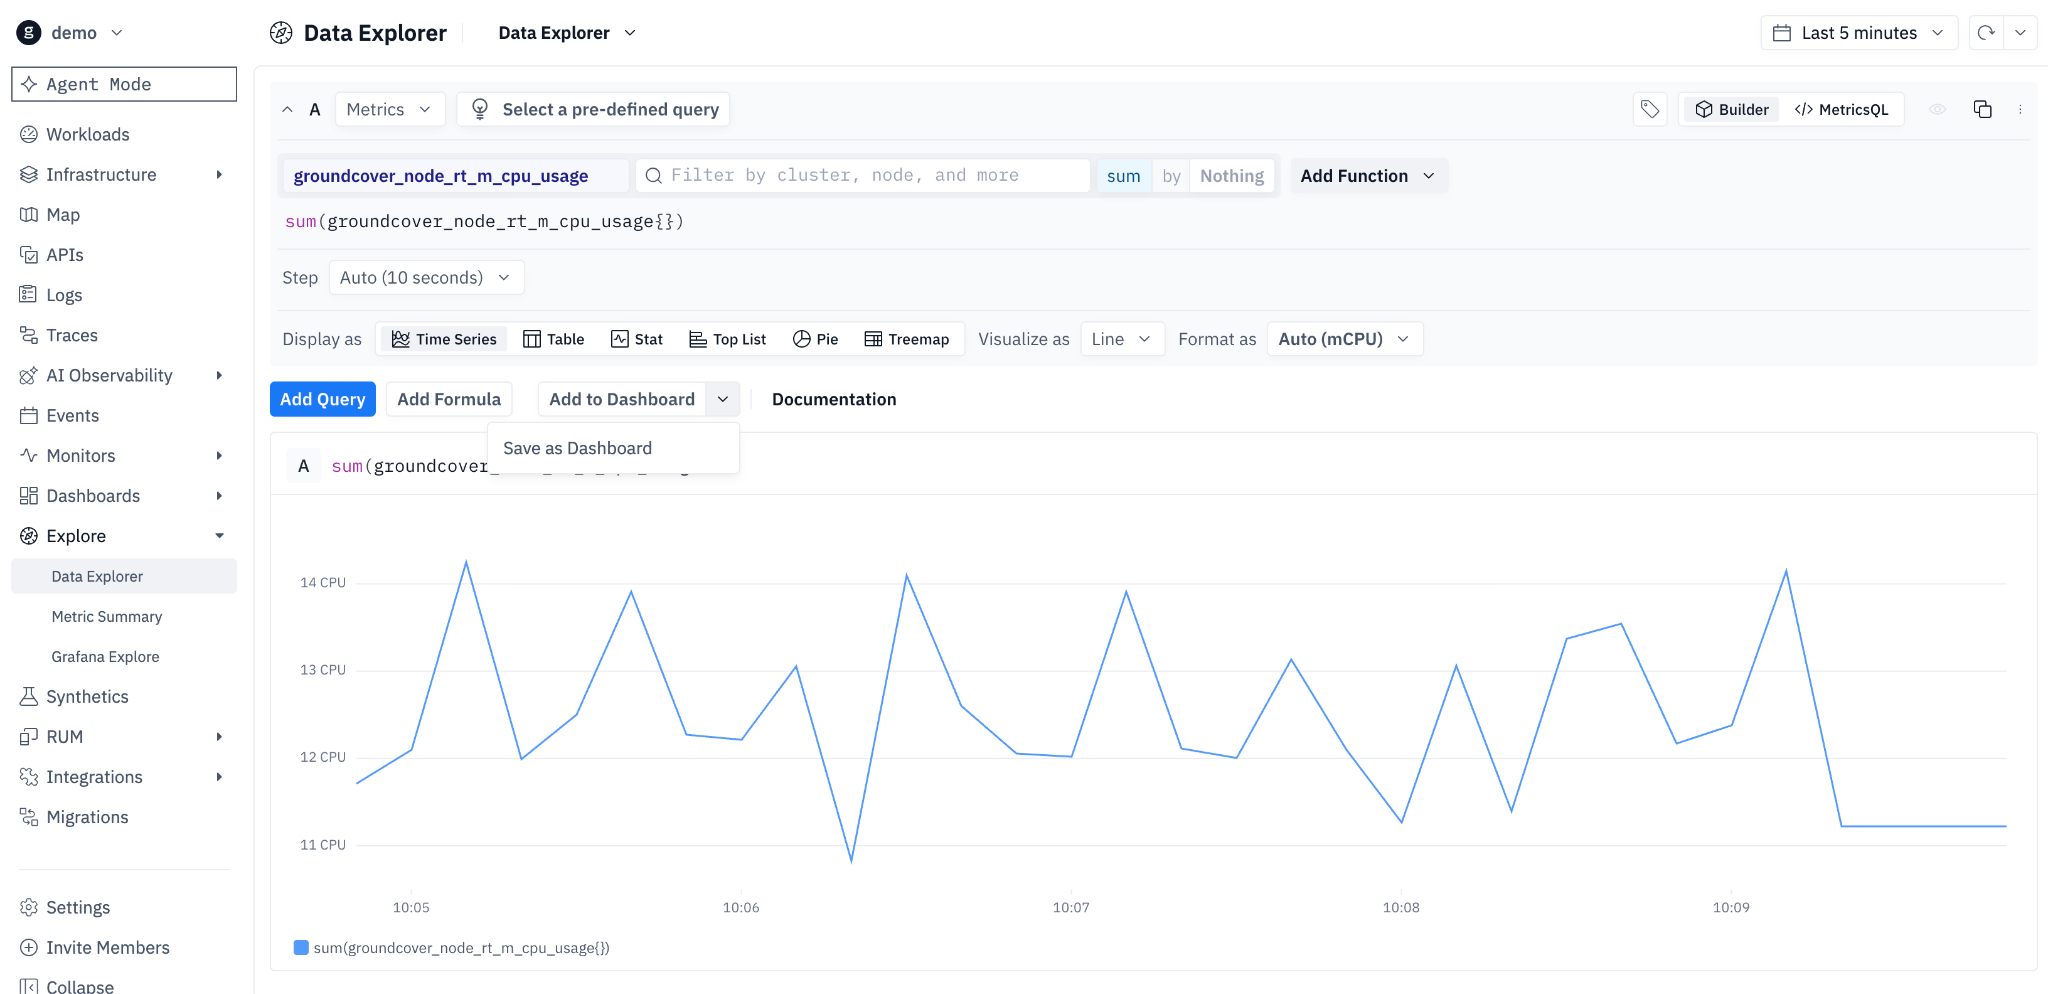The width and height of the screenshot is (2048, 994).
Task: Open the query three-dot options menu
Action: pyautogui.click(x=2020, y=110)
